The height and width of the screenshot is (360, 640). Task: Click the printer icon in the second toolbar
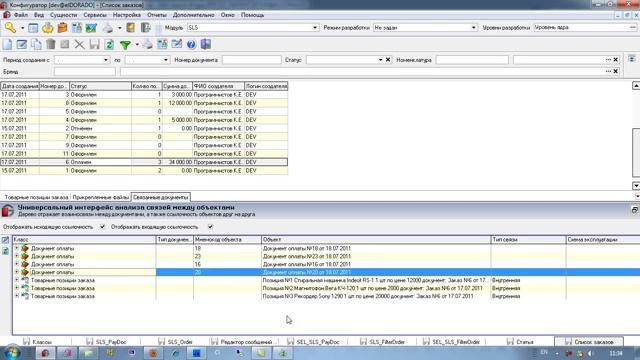click(x=147, y=44)
